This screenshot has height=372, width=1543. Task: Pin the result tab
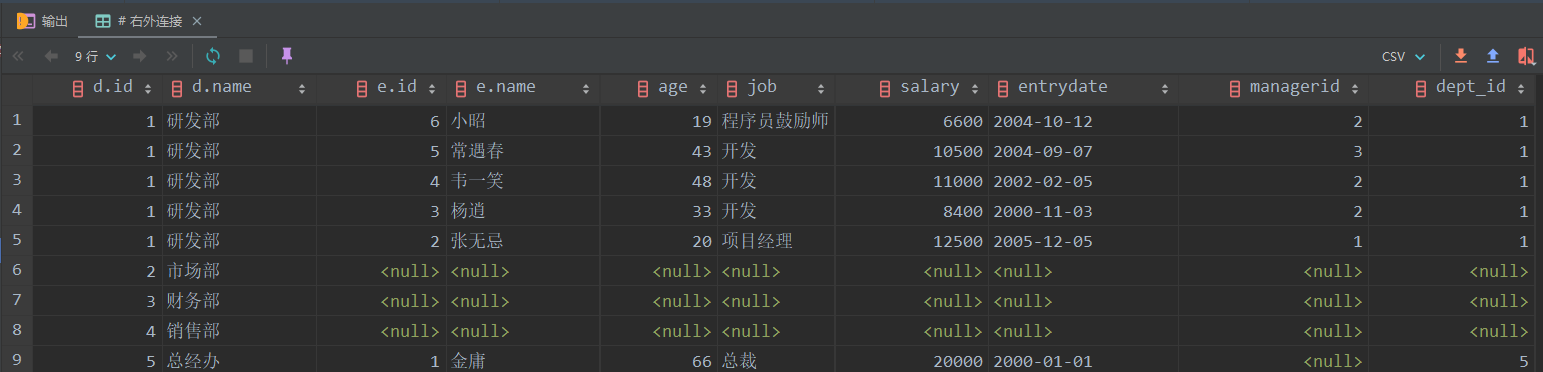click(287, 56)
